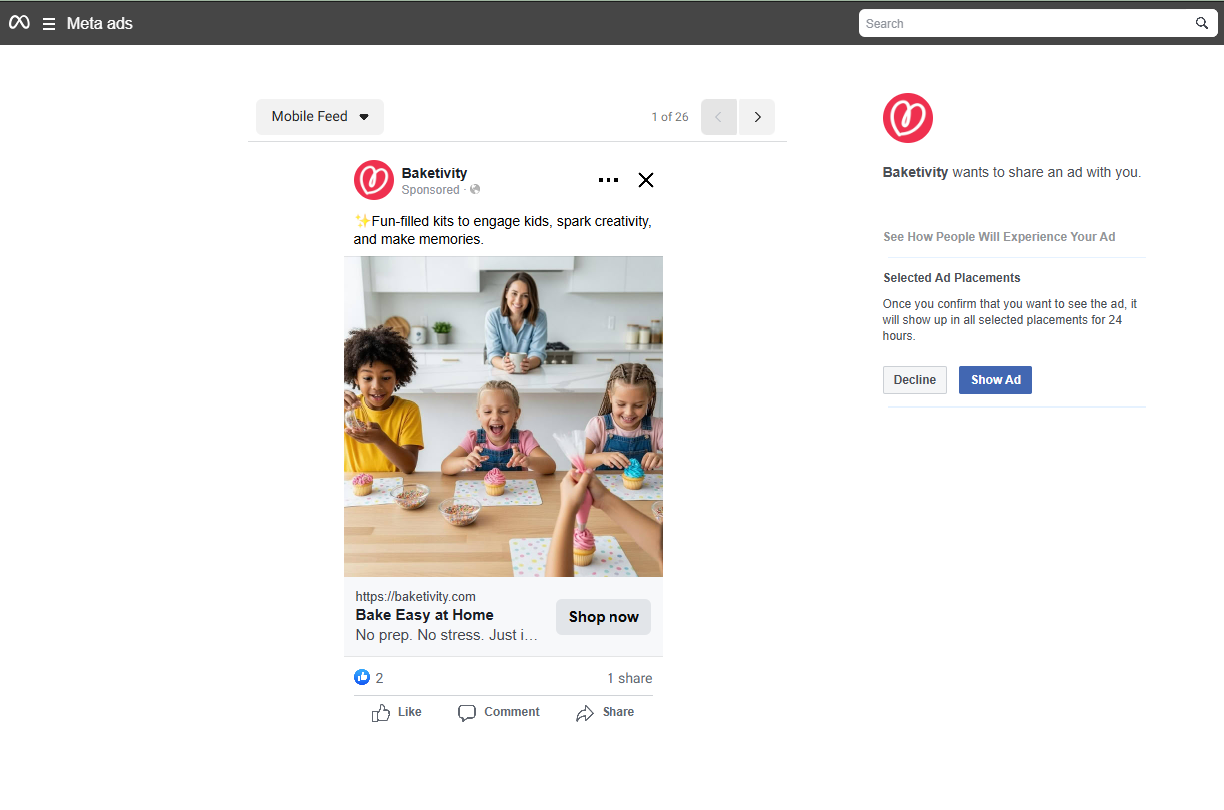Click the public globe icon beside Sponsored
Image resolution: width=1224 pixels, height=810 pixels.
click(475, 190)
